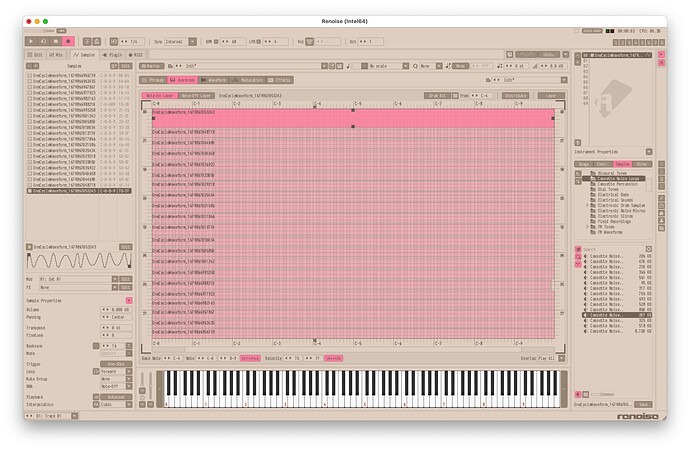This screenshot has width=690, height=451.
Task: Open the instrument preset dropdown arrow
Action: [x=324, y=66]
